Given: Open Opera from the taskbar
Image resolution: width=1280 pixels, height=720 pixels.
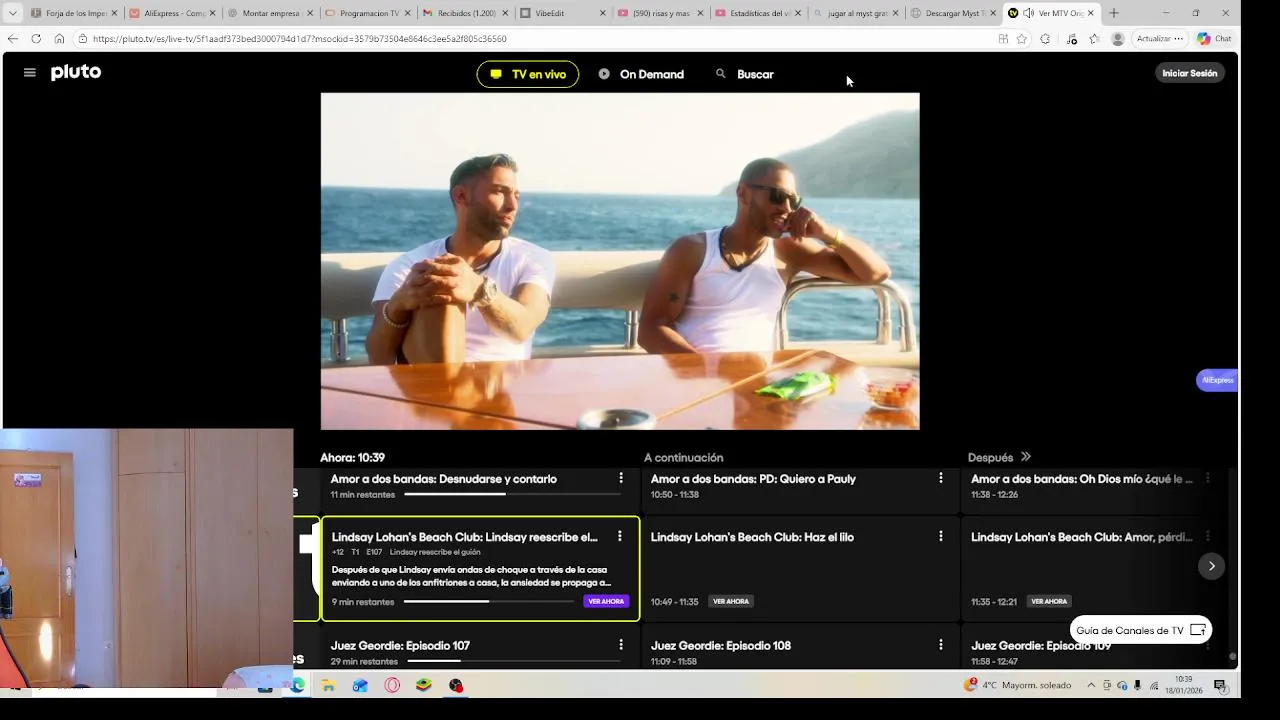Looking at the screenshot, I should 392,685.
